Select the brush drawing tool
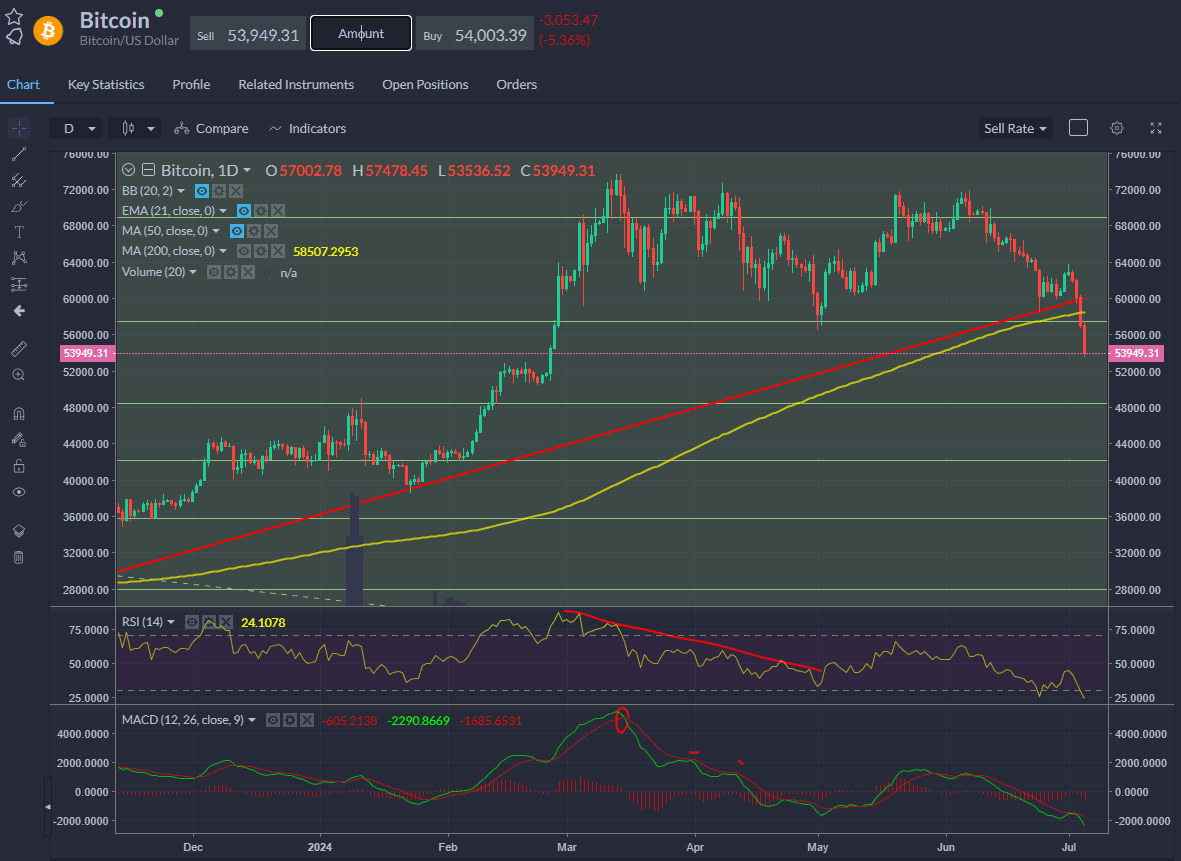The image size is (1181, 861). pos(19,206)
